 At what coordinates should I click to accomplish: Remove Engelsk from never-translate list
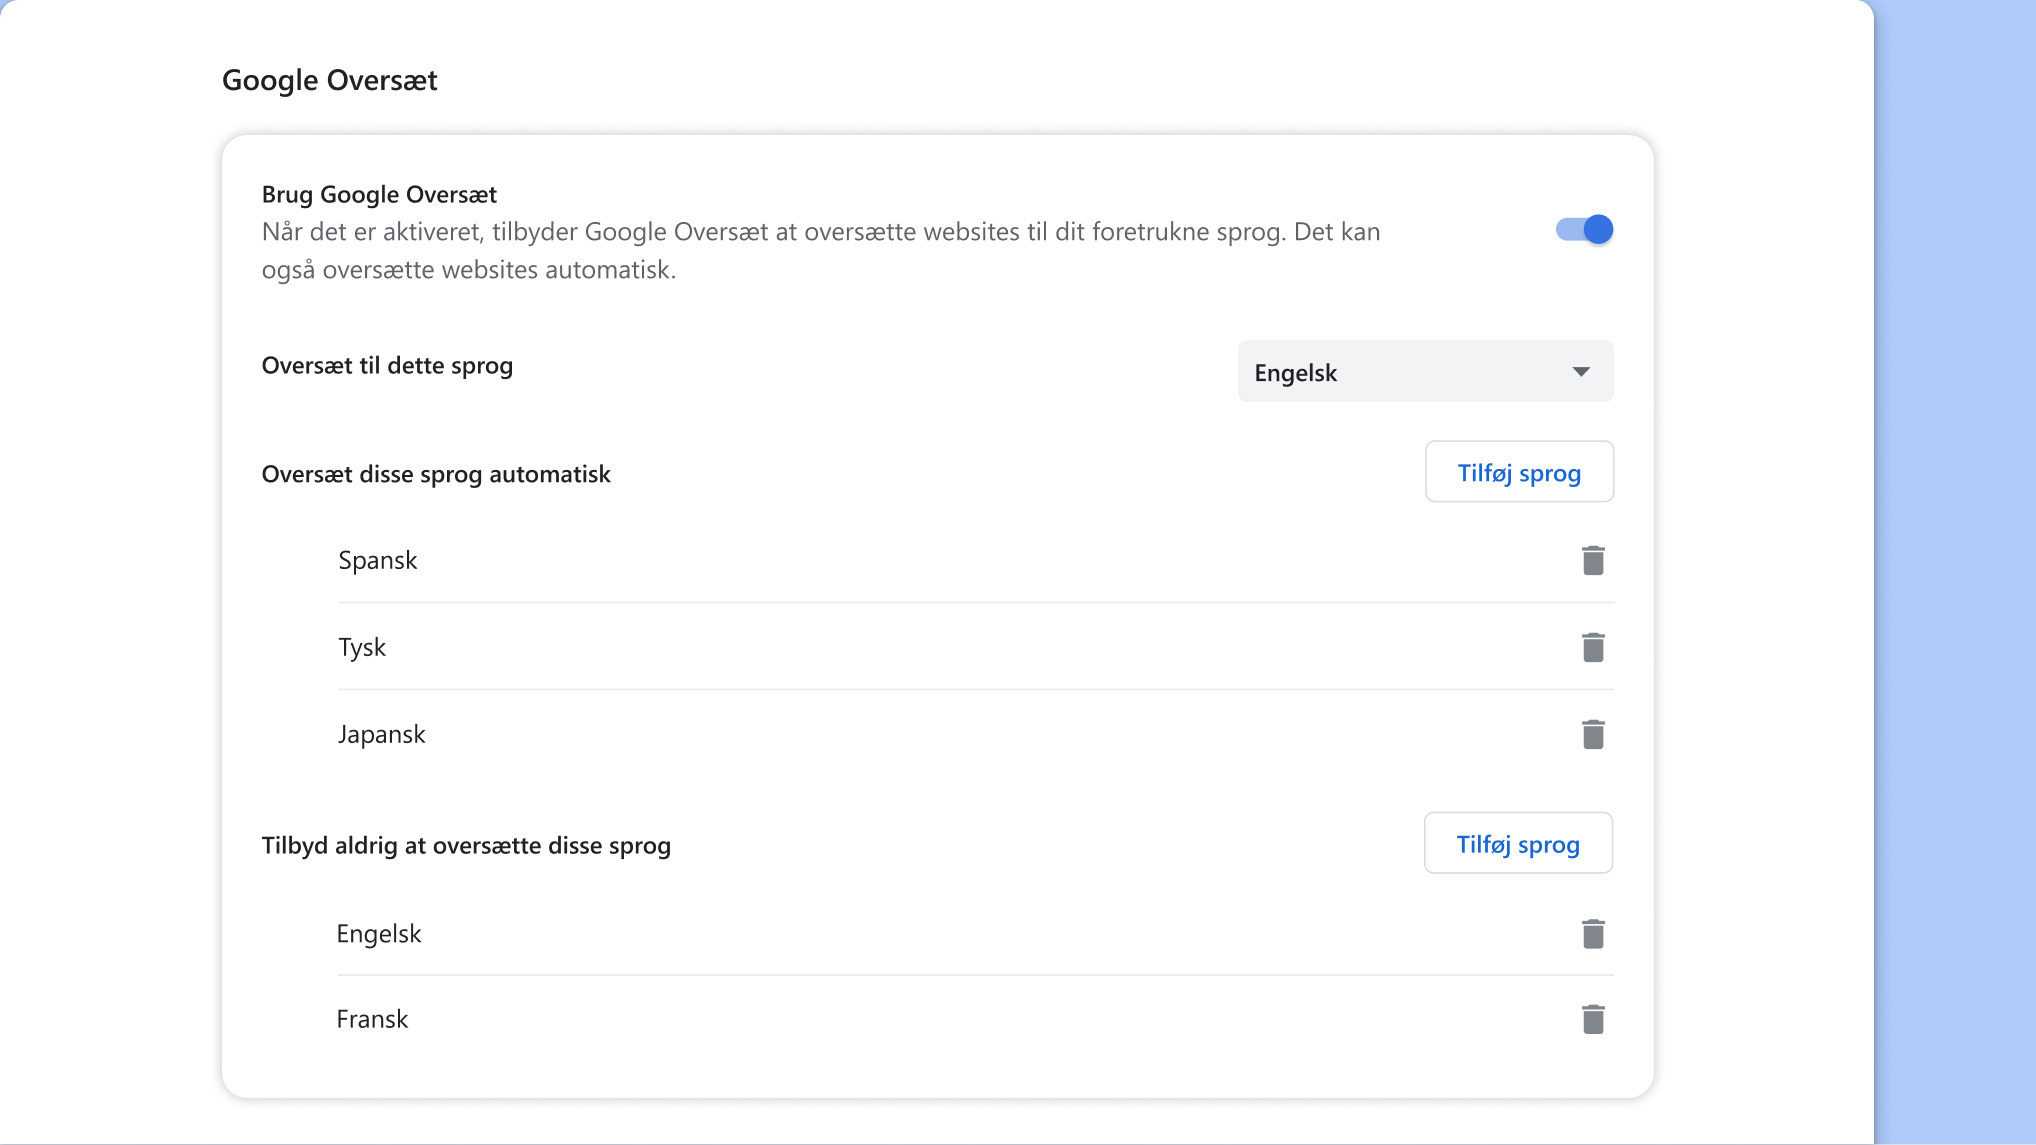[1593, 933]
